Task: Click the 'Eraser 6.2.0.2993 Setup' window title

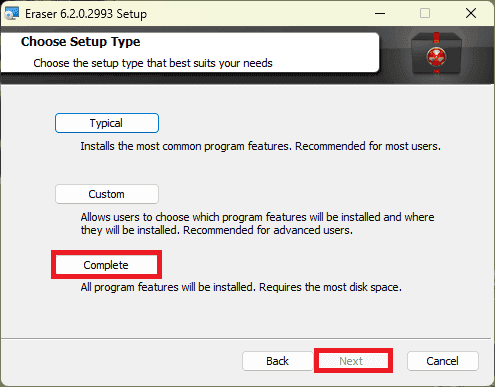Action: [x=86, y=14]
